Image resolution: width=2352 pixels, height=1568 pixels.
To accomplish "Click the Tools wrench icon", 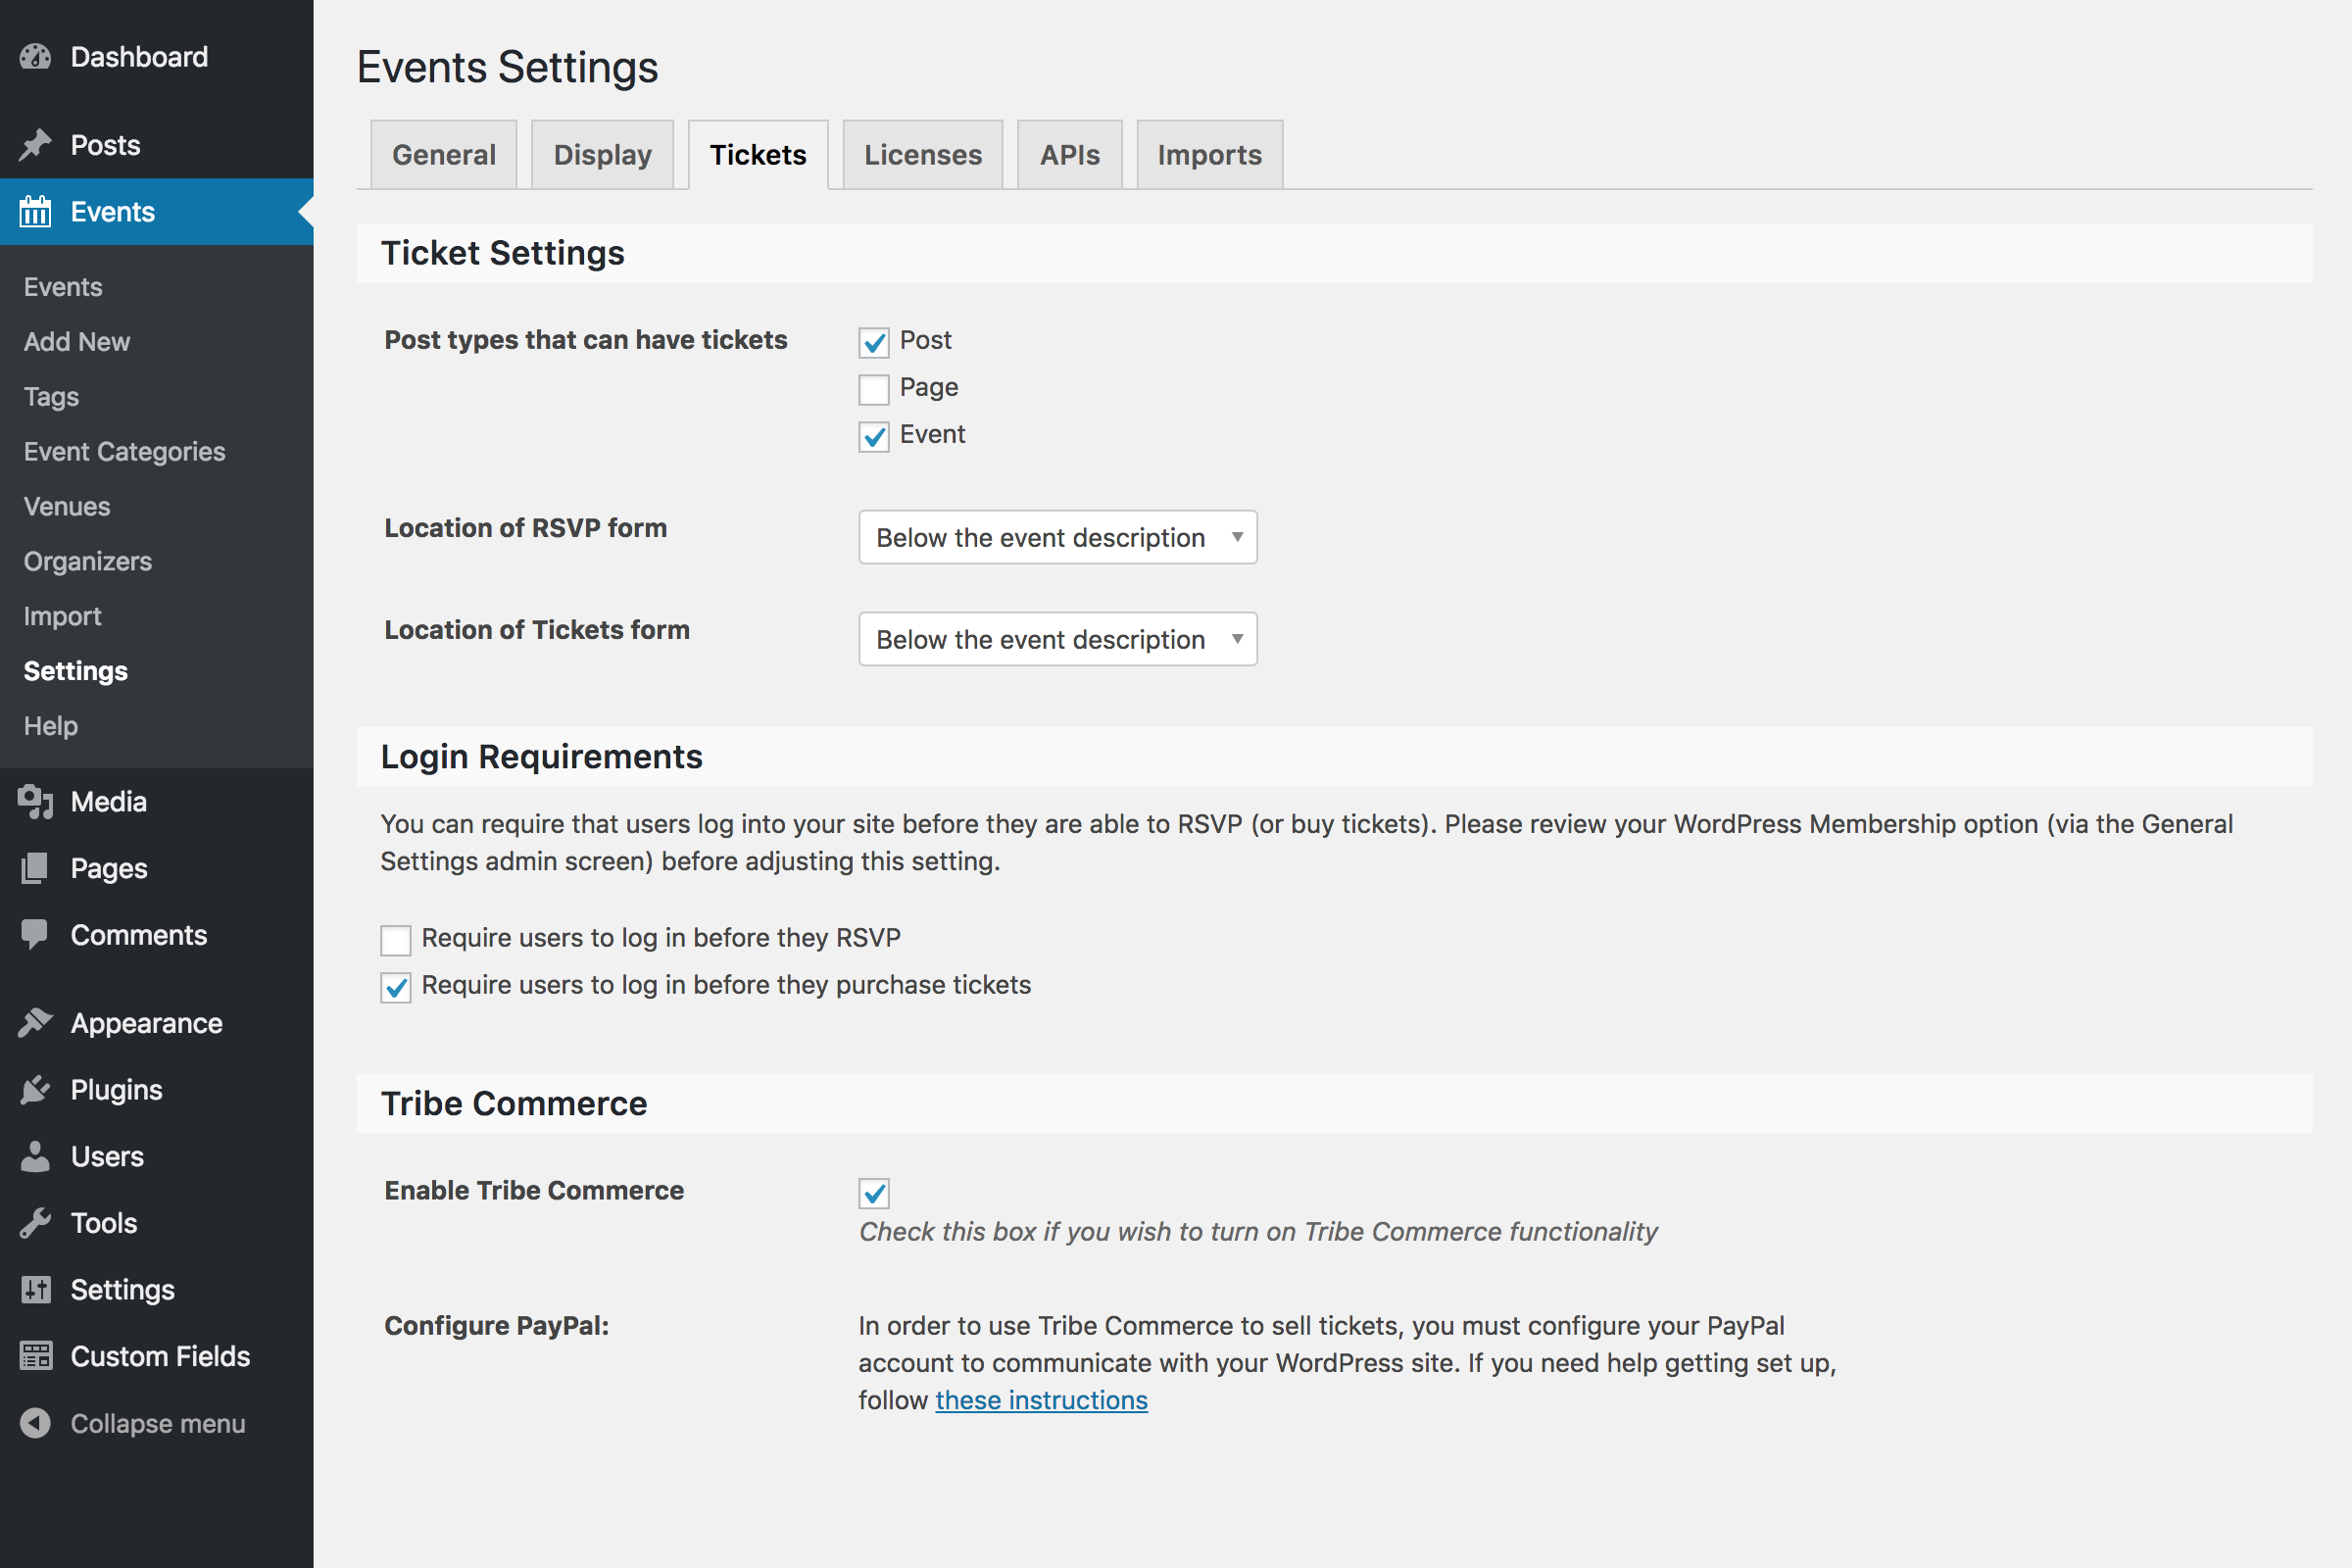I will coord(35,1223).
